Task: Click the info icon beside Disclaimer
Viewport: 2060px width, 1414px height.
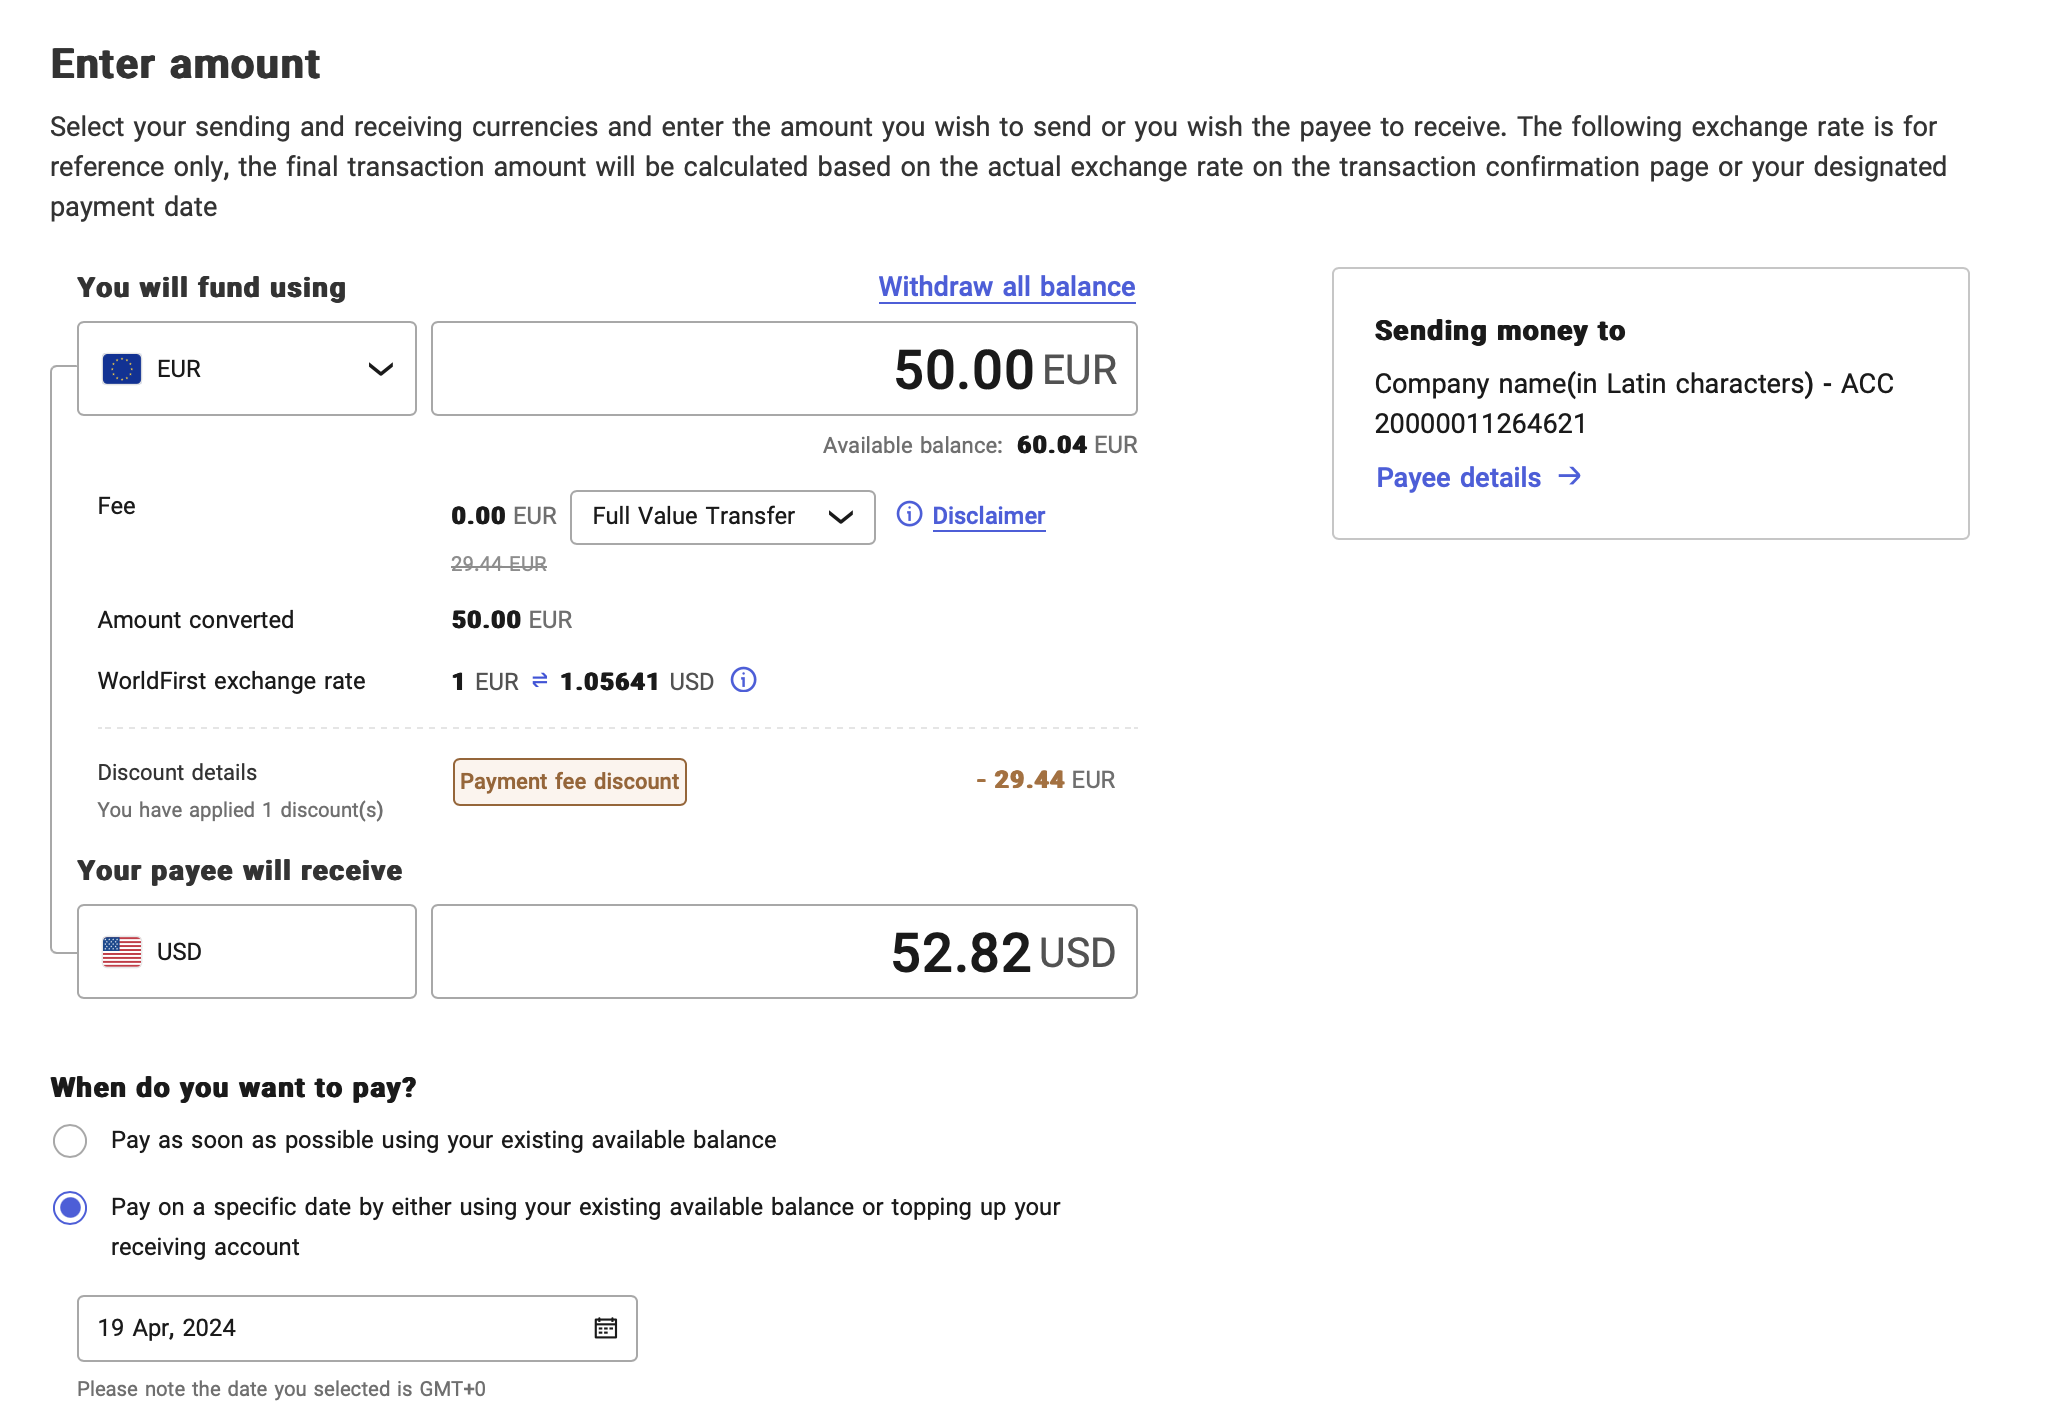Action: click(909, 514)
